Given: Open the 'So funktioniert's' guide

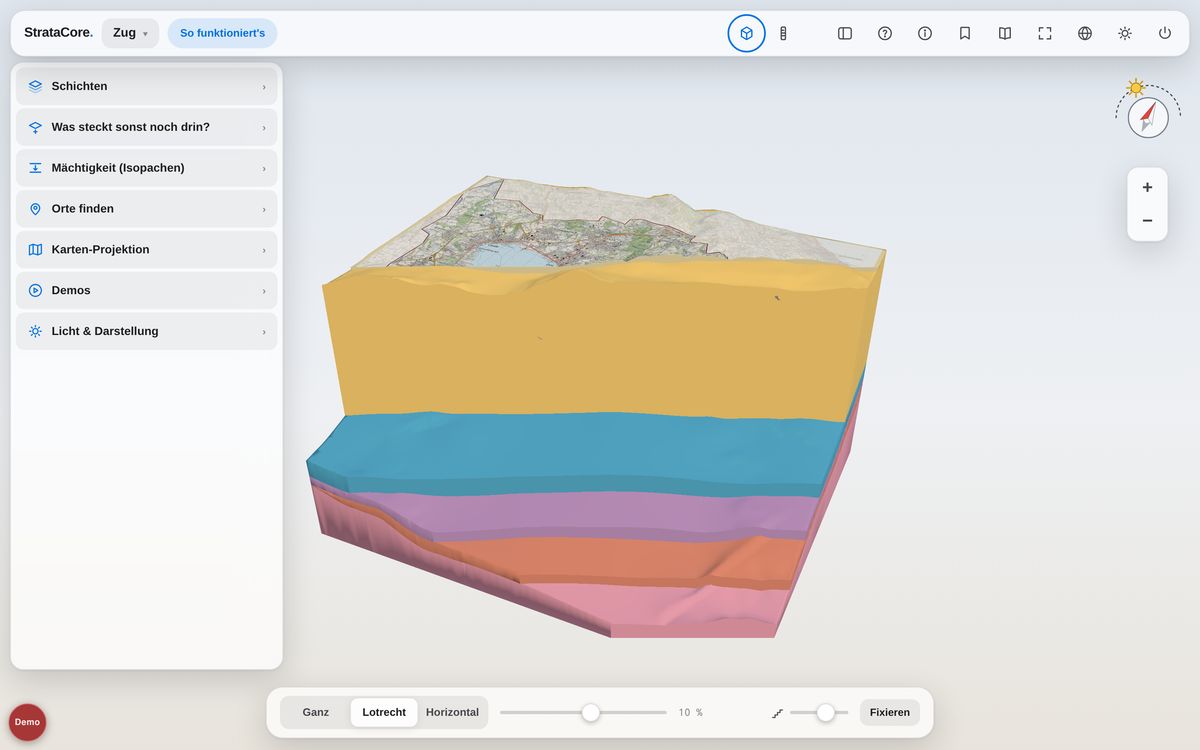Looking at the screenshot, I should [x=222, y=33].
